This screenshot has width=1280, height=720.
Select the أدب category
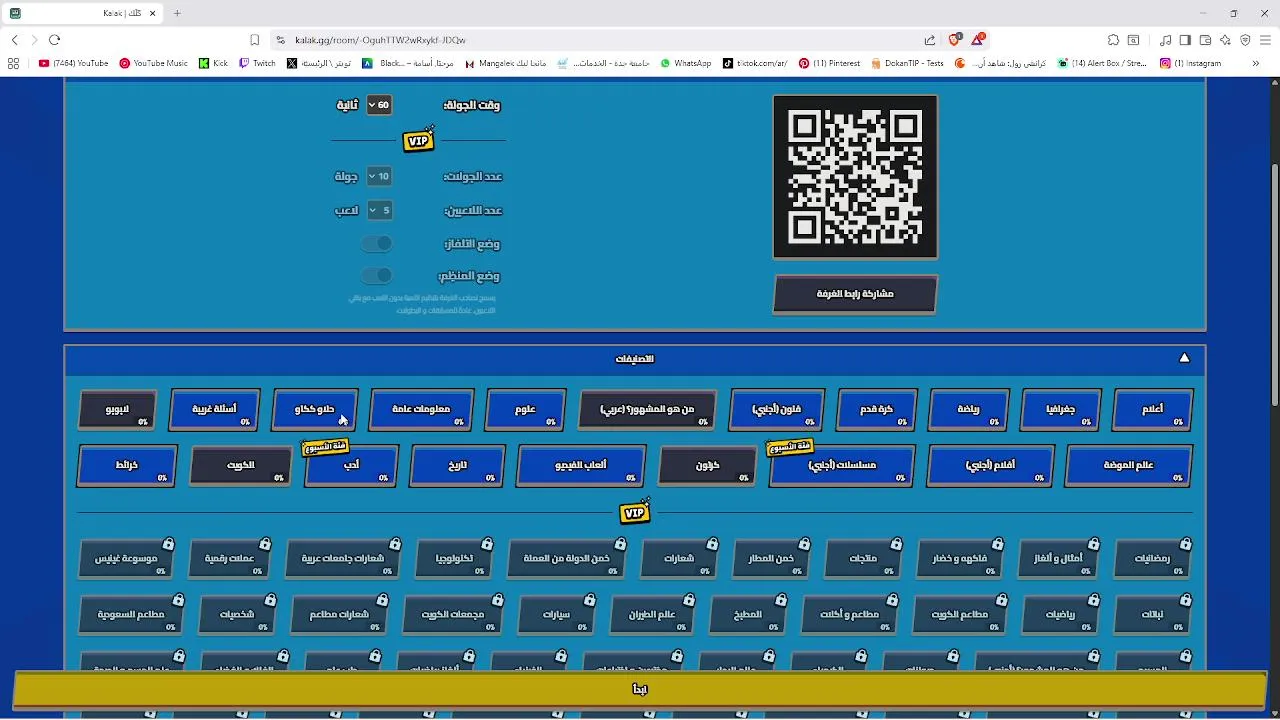(351, 466)
